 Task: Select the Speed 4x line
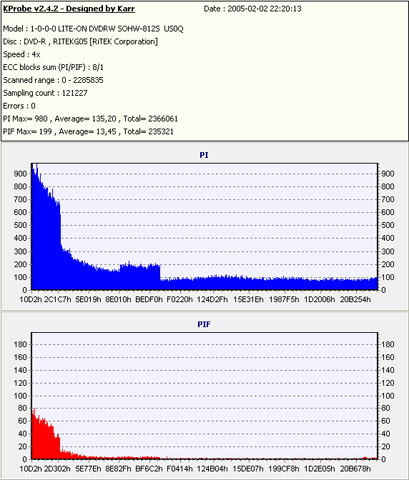pos(22,54)
